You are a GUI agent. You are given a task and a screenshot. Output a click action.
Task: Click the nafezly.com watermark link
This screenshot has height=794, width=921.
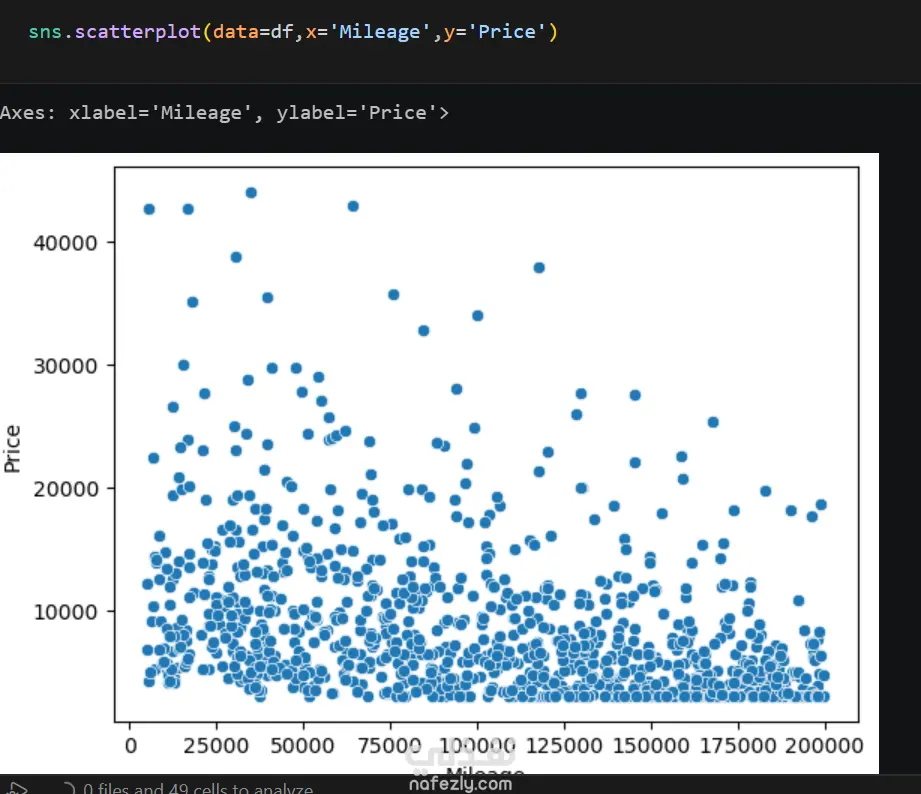pos(460,784)
